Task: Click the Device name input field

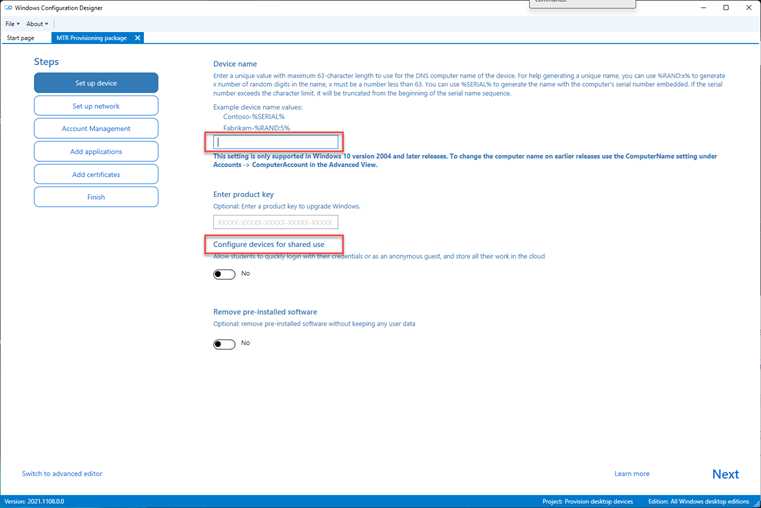Action: 276,142
